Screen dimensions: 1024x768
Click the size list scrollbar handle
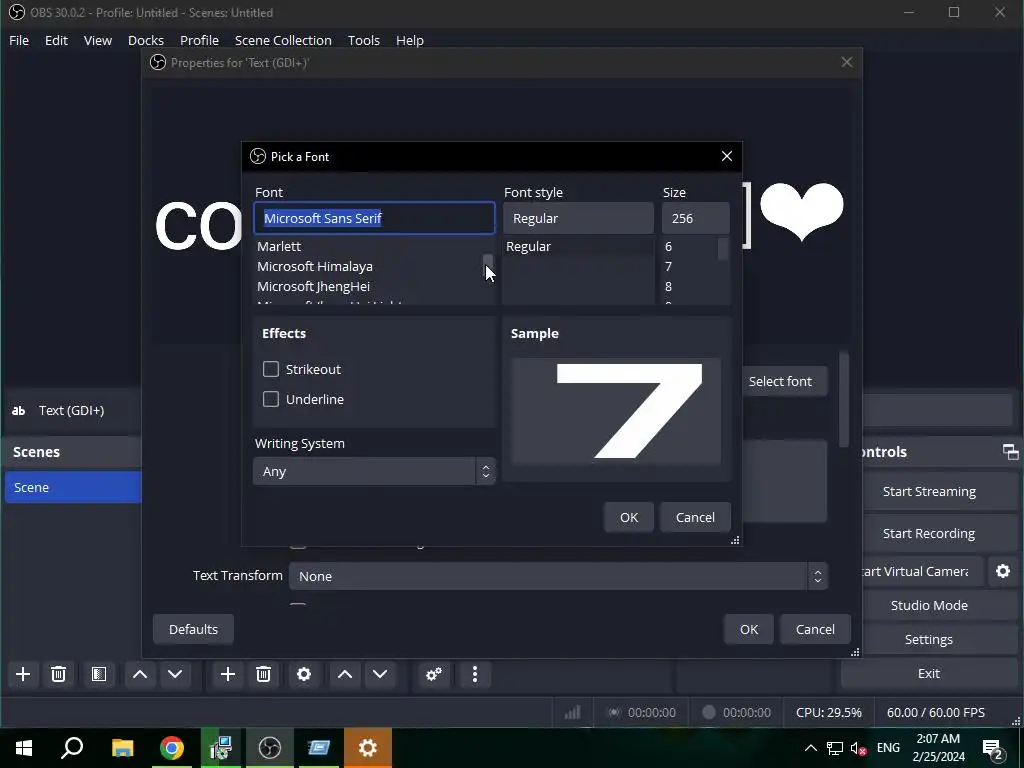[723, 249]
